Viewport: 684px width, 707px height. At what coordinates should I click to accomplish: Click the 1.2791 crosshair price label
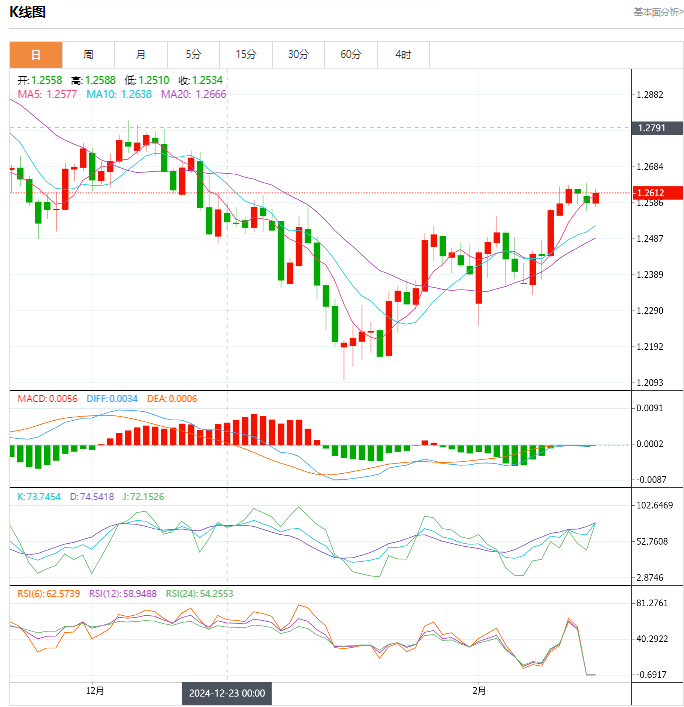656,128
